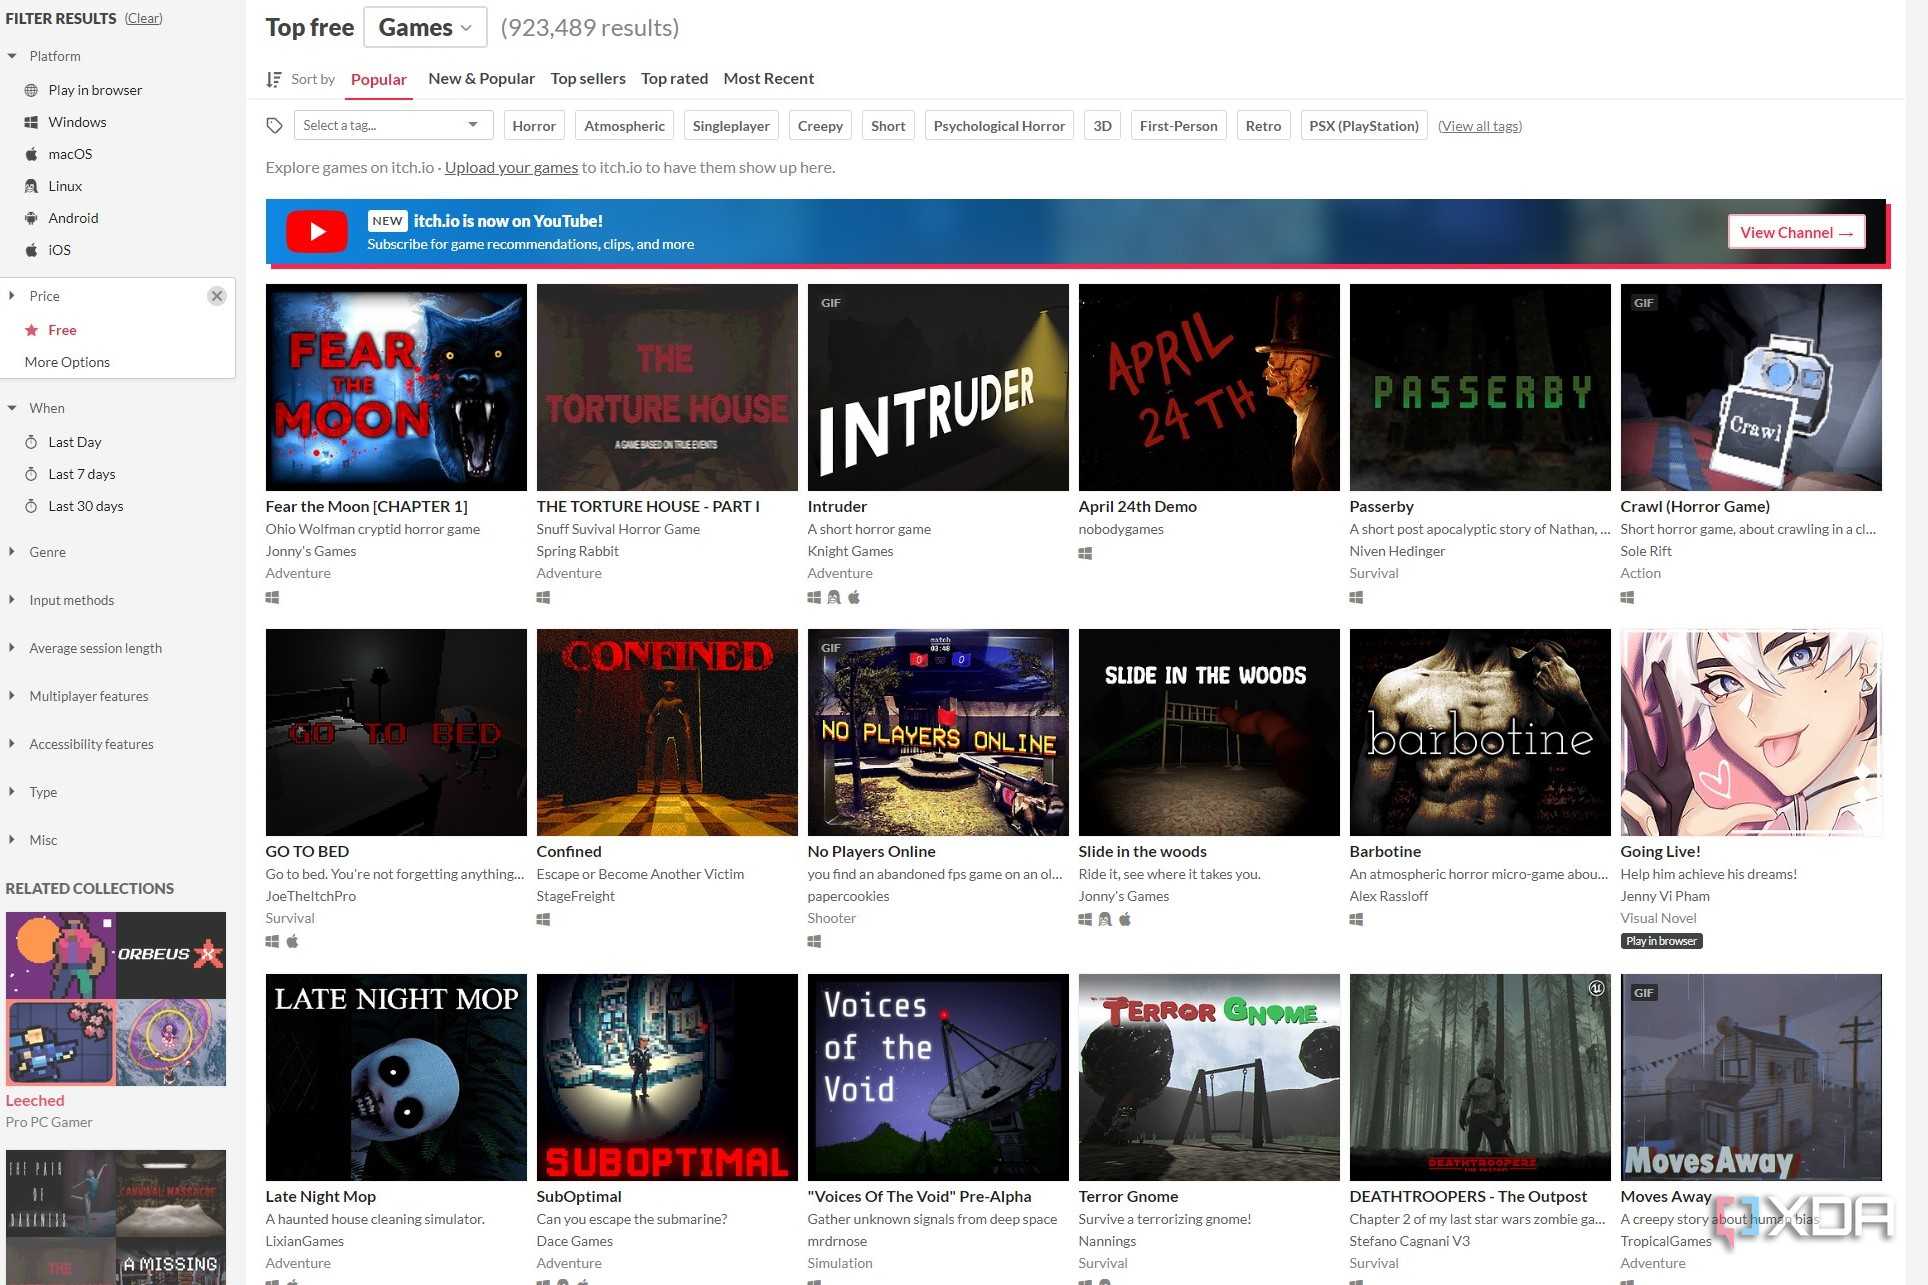Click the Horror tag button
The height and width of the screenshot is (1285, 1928).
click(x=534, y=126)
